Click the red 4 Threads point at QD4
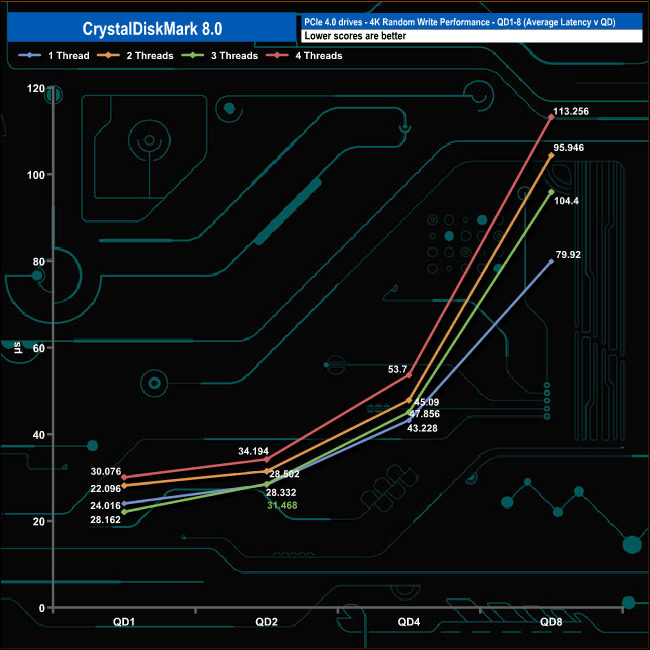The height and width of the screenshot is (650, 650). (x=409, y=375)
